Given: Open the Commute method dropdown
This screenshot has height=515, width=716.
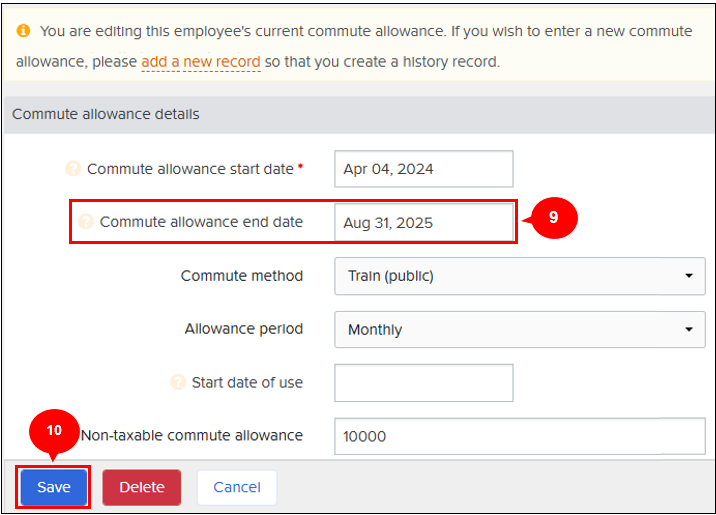Looking at the screenshot, I should (520, 276).
